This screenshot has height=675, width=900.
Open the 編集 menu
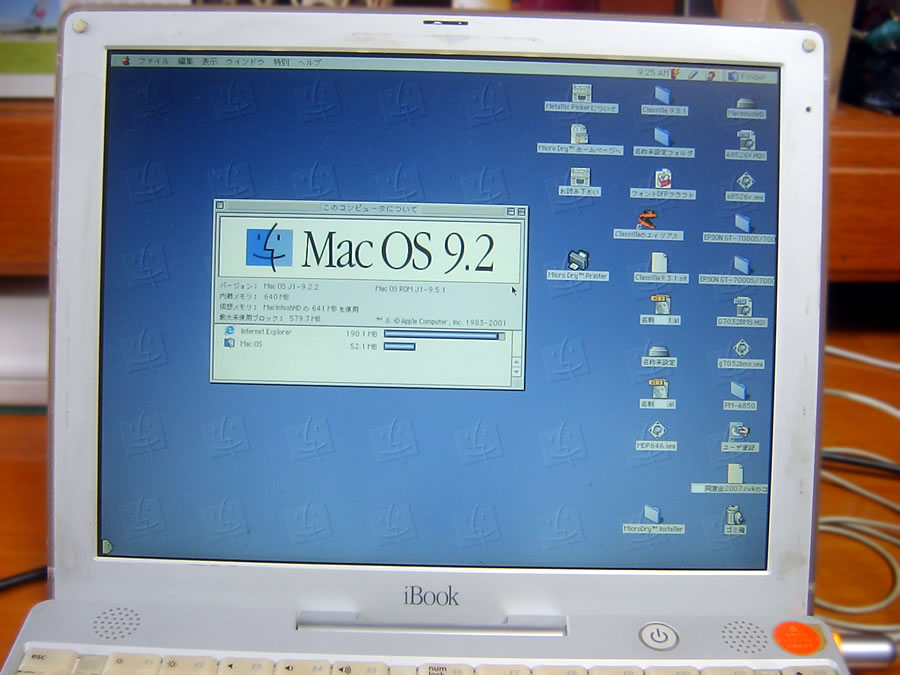[185, 61]
